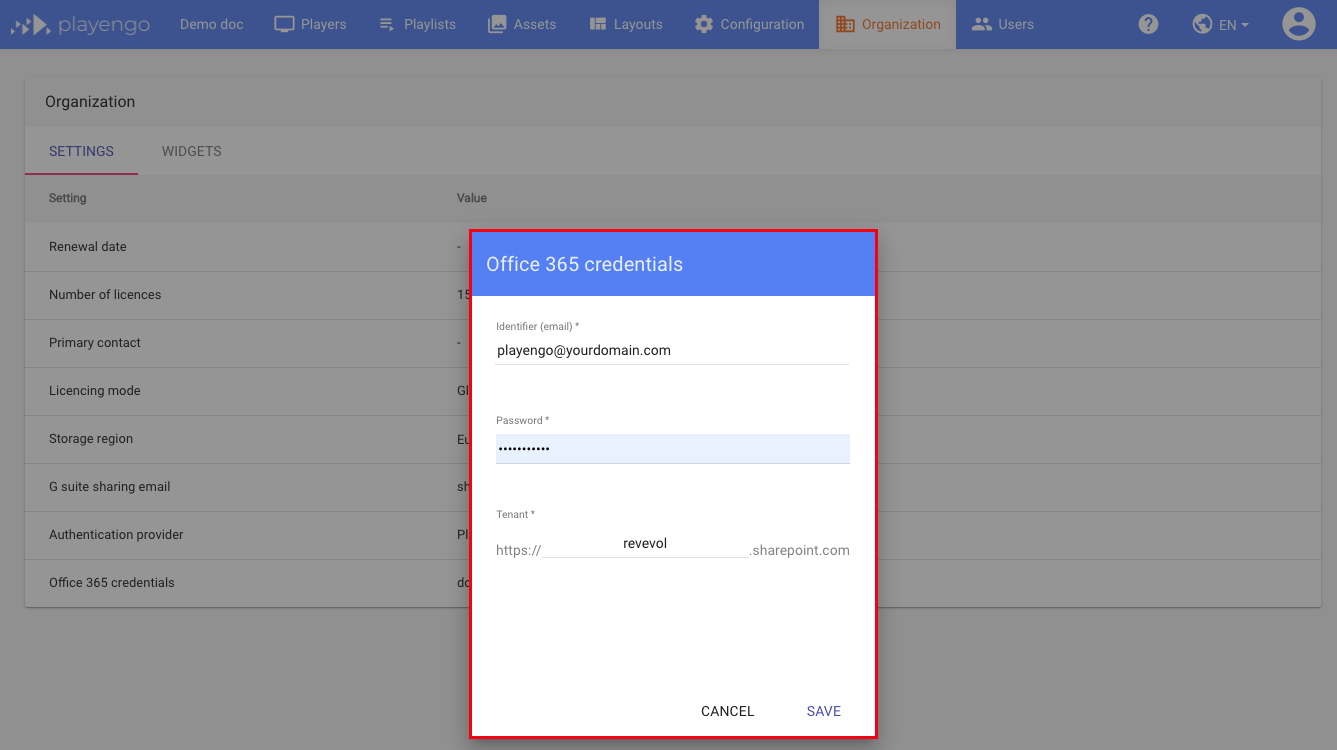Screen dimensions: 1337x750
Task: Click the .sharepoint.com suffix text
Action: pos(800,550)
